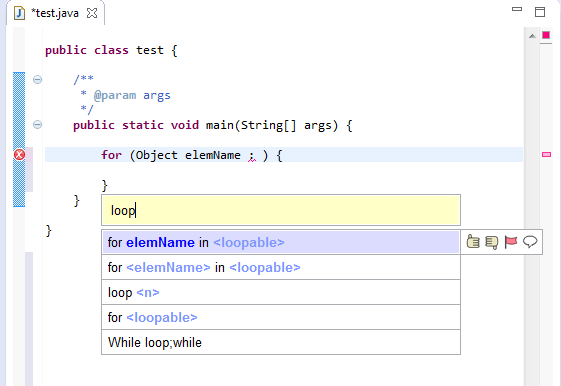Close the test.java tab
The image size is (561, 386).
(x=92, y=13)
